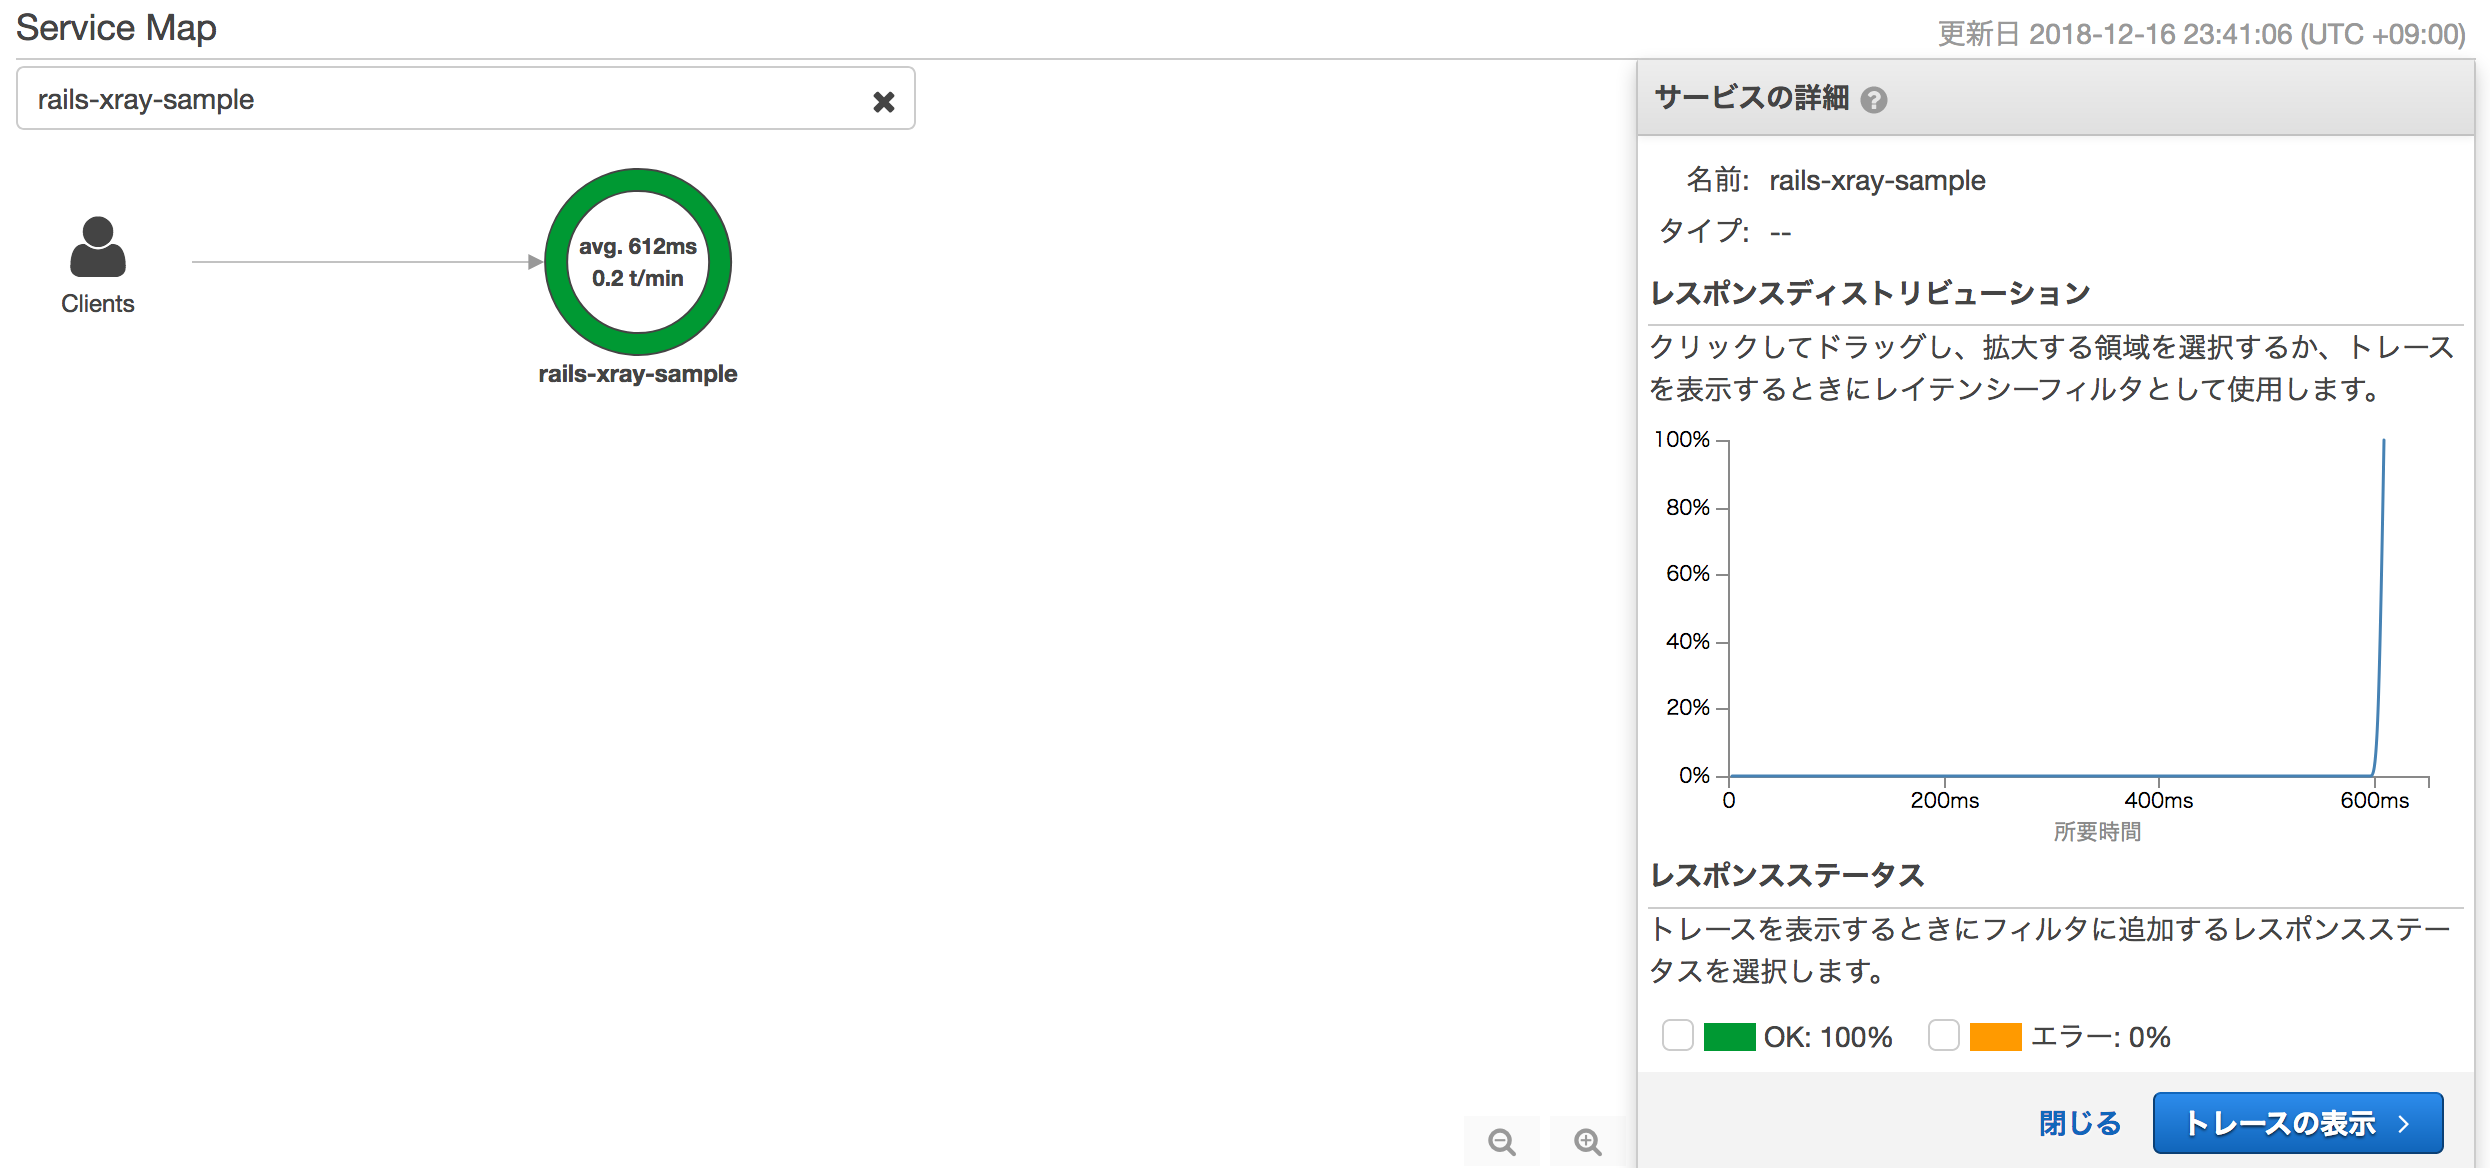This screenshot has height=1168, width=2490.
Task: Zoom out of the service map
Action: pos(1502,1141)
